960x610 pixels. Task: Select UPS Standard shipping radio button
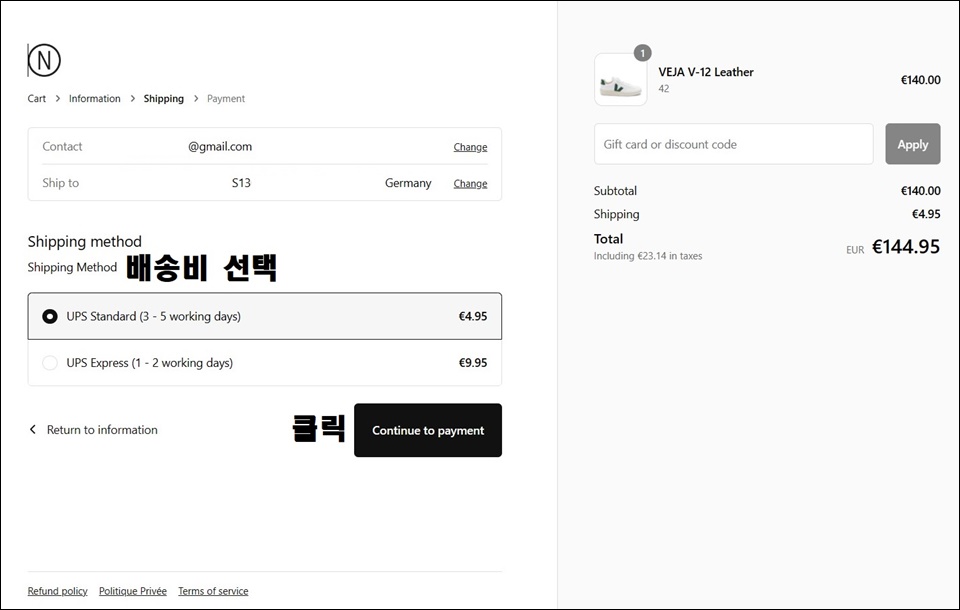point(50,317)
